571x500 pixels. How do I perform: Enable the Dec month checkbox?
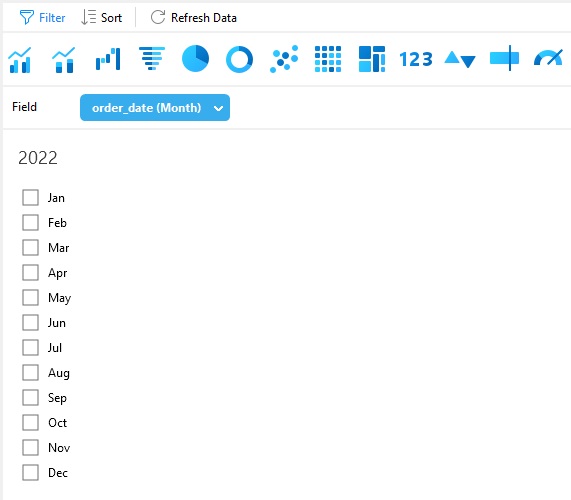click(30, 472)
